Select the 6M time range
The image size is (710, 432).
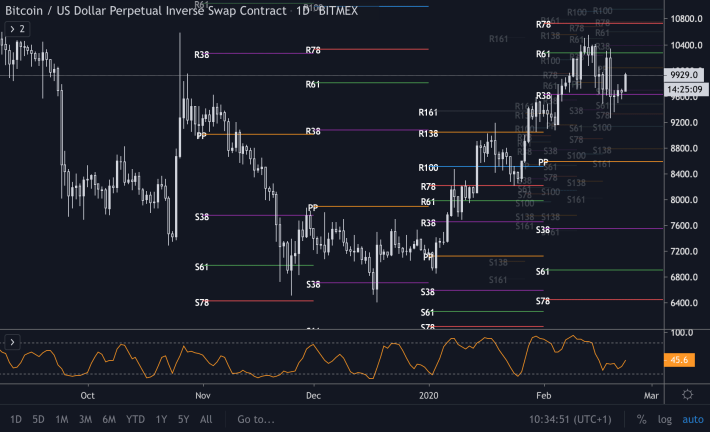pos(109,419)
